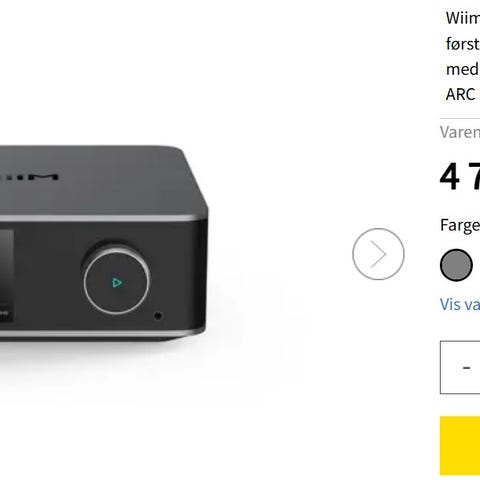Open the blue "Vis va" link
This screenshot has width=480, height=480.
(x=460, y=304)
